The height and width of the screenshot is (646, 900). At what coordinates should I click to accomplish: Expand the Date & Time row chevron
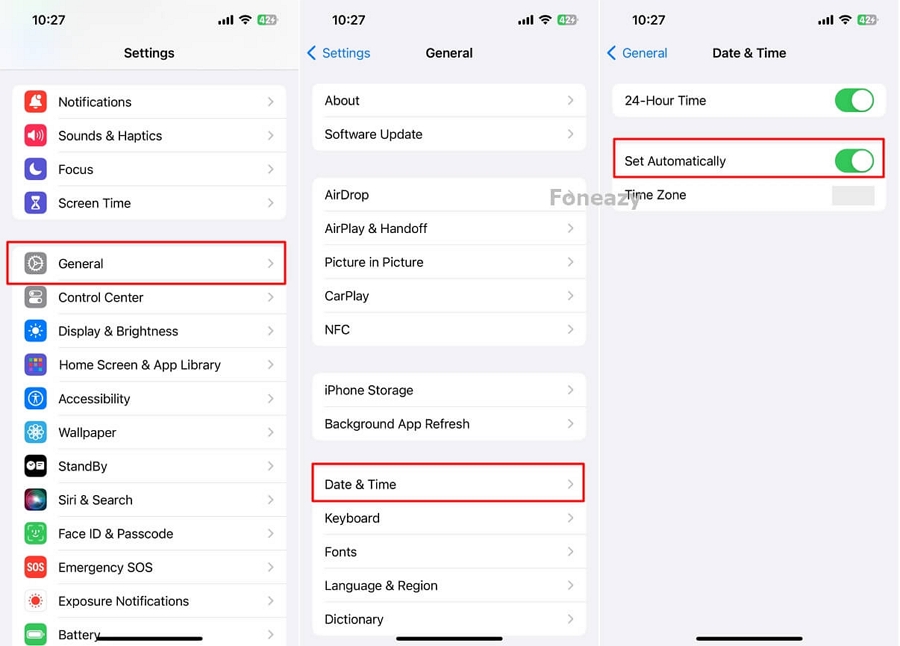[571, 484]
